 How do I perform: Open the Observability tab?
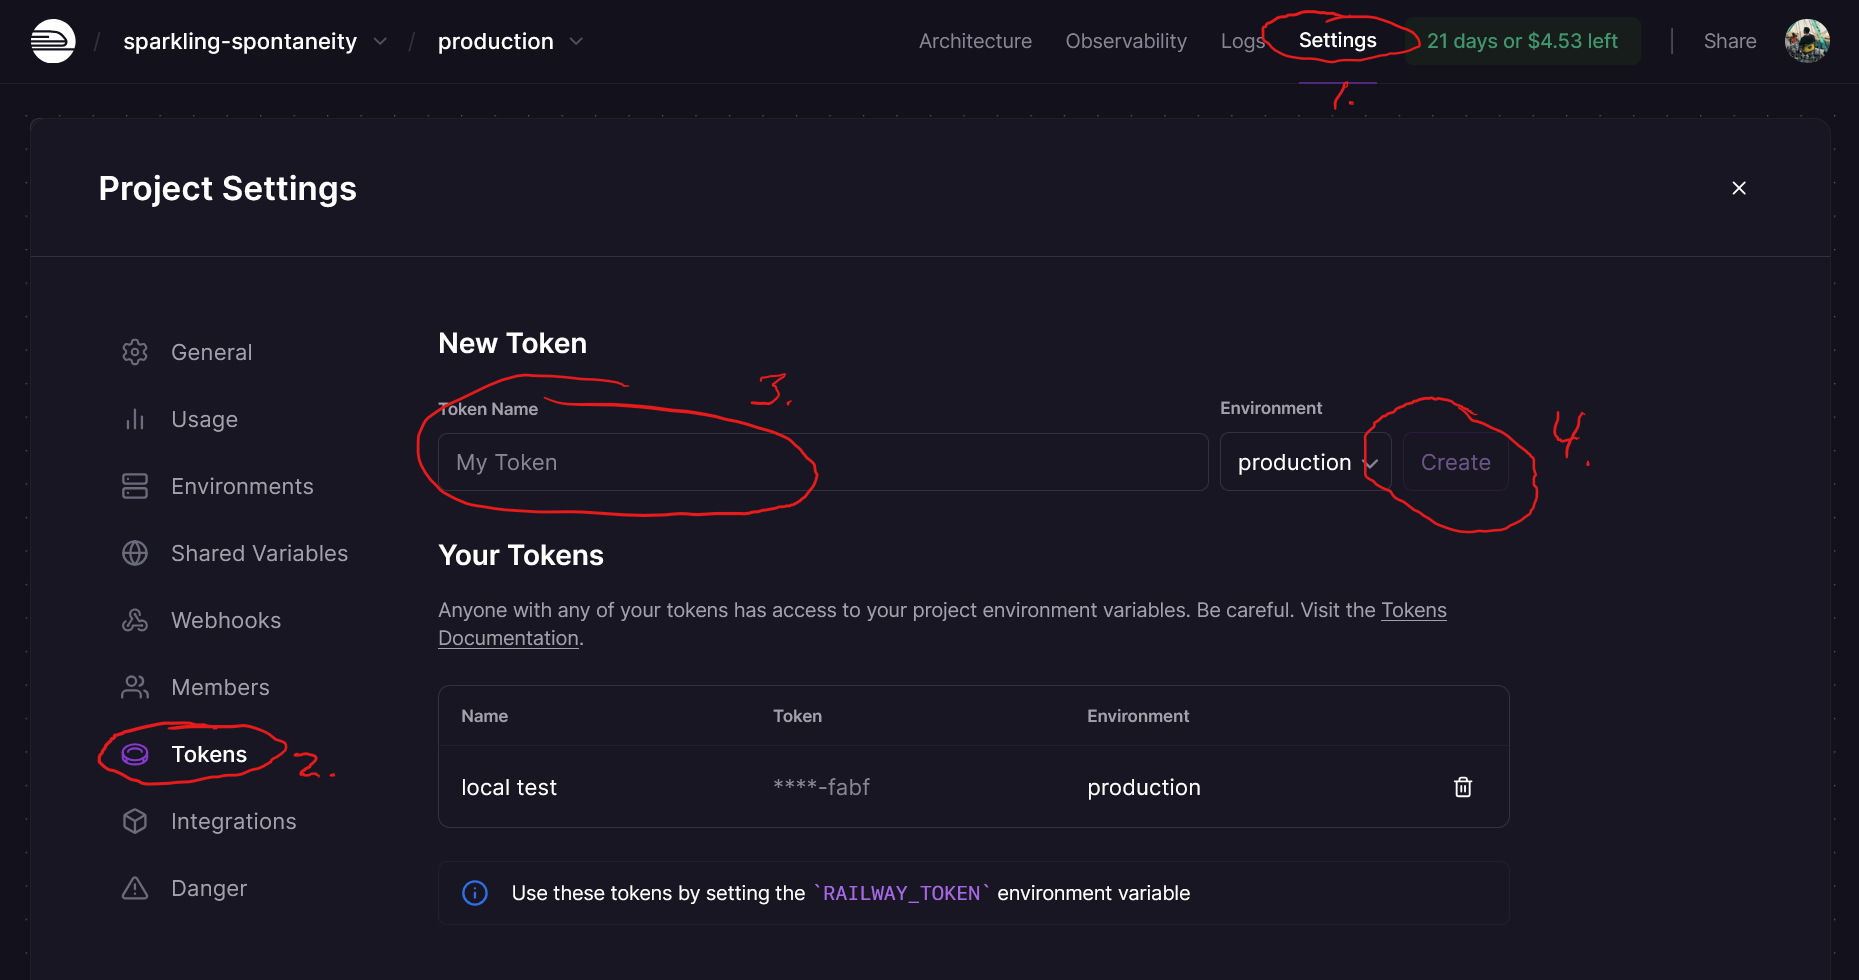click(x=1126, y=41)
